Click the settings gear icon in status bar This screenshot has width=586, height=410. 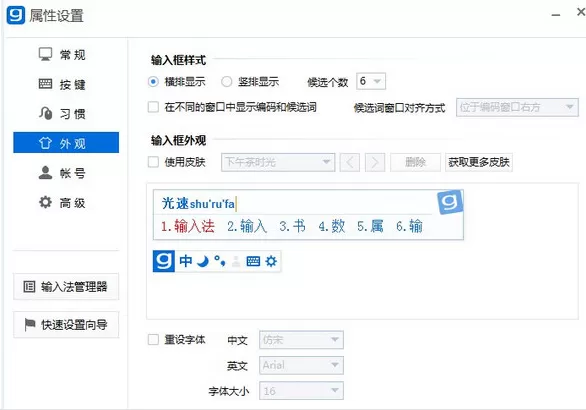coord(271,261)
